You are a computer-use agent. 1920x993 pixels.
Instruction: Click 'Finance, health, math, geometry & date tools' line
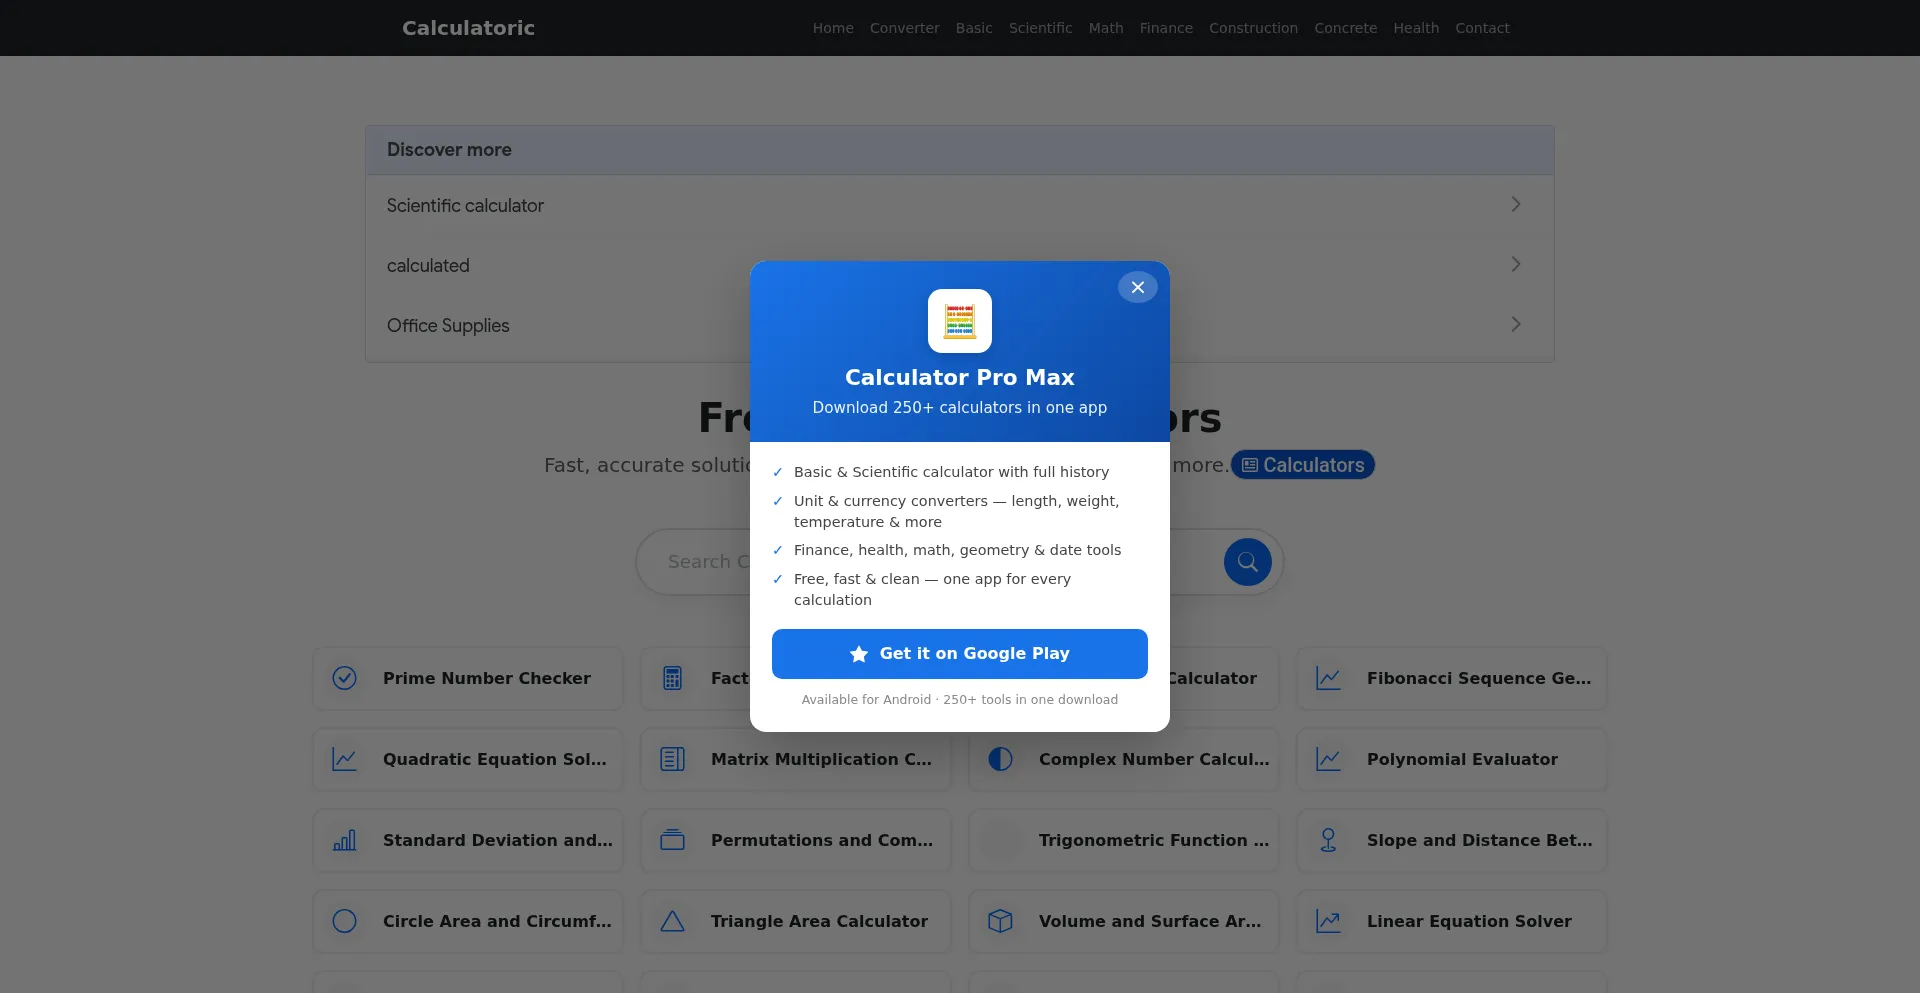point(957,550)
